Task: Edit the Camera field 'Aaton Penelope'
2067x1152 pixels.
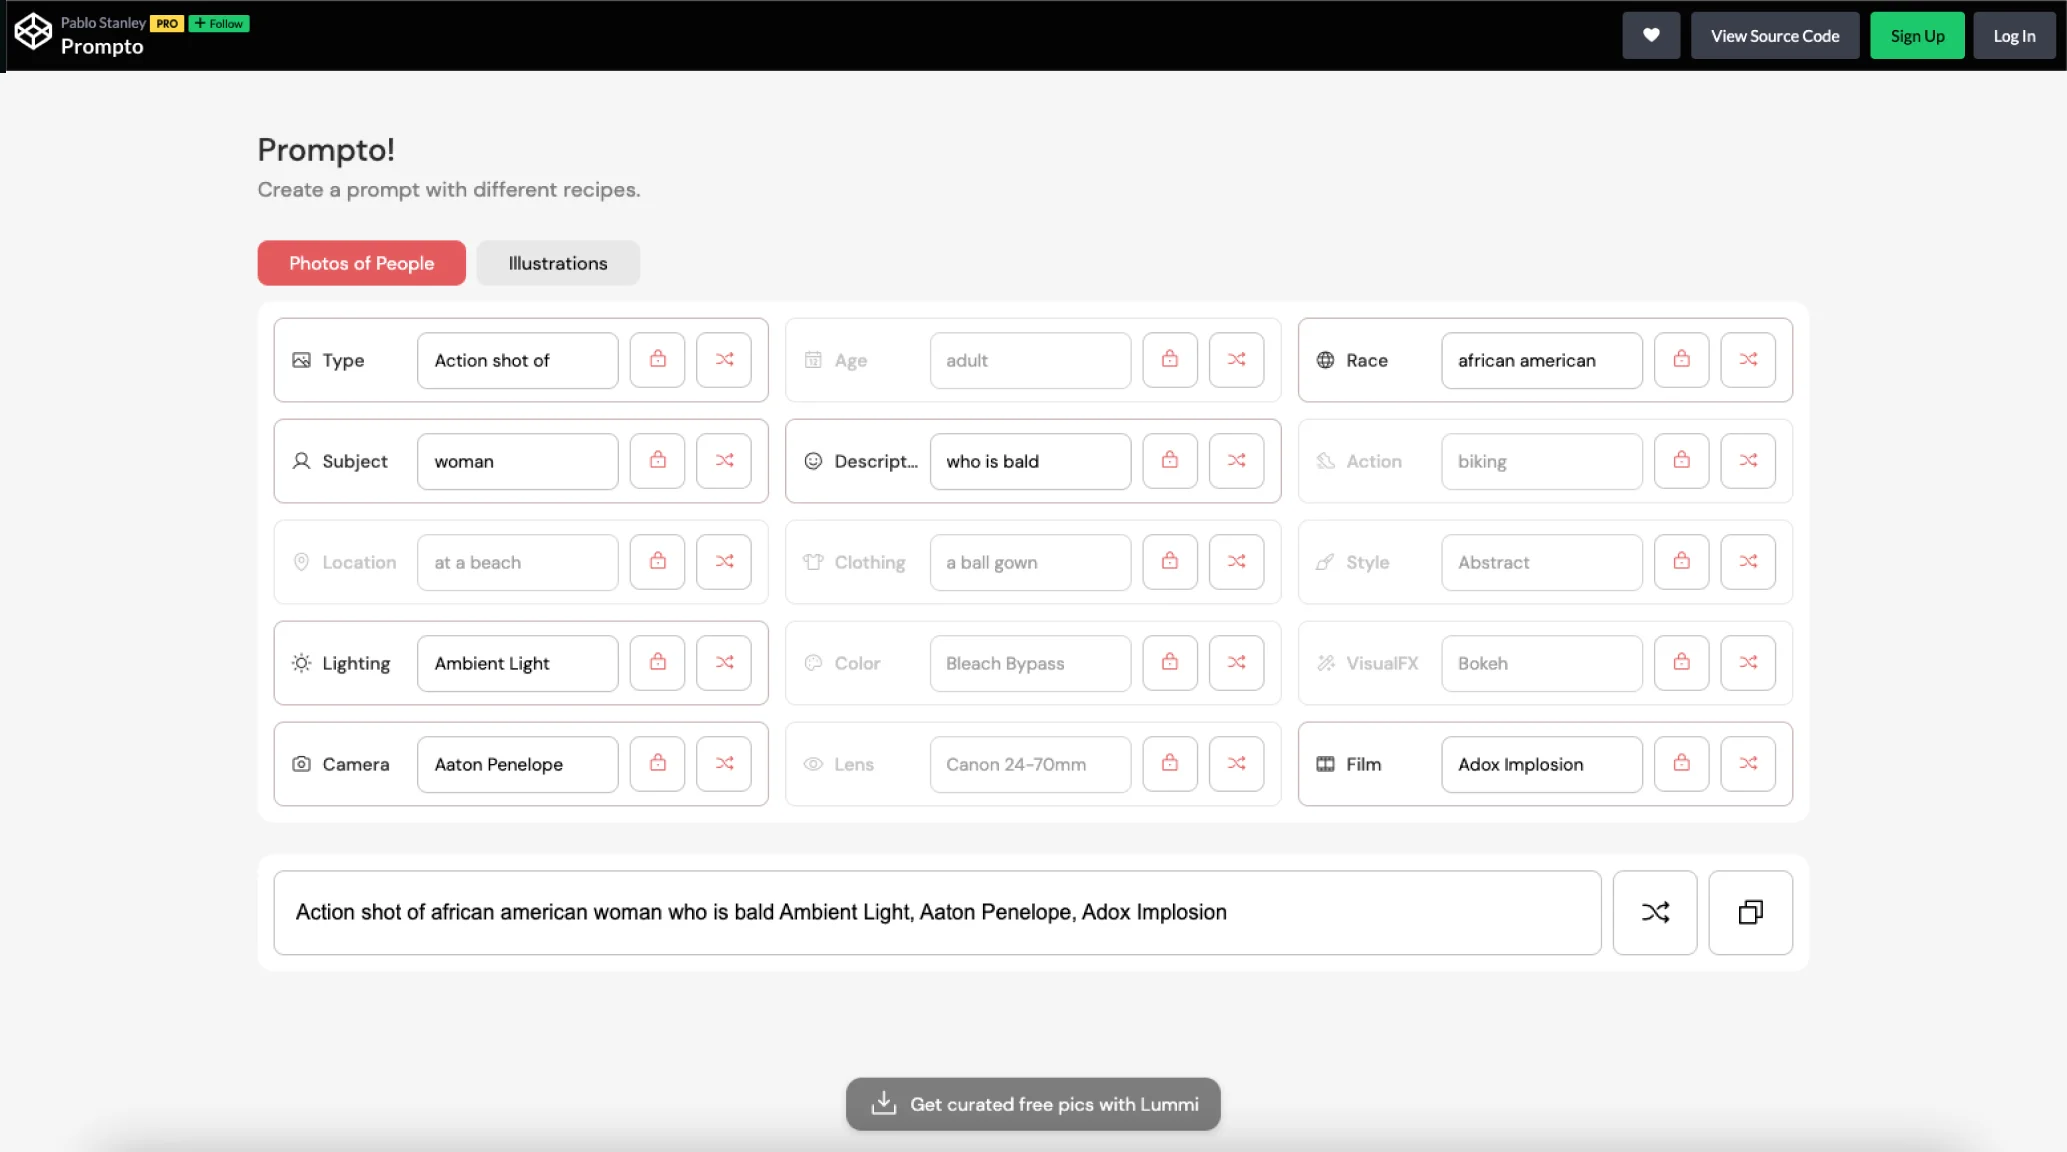Action: click(x=517, y=764)
